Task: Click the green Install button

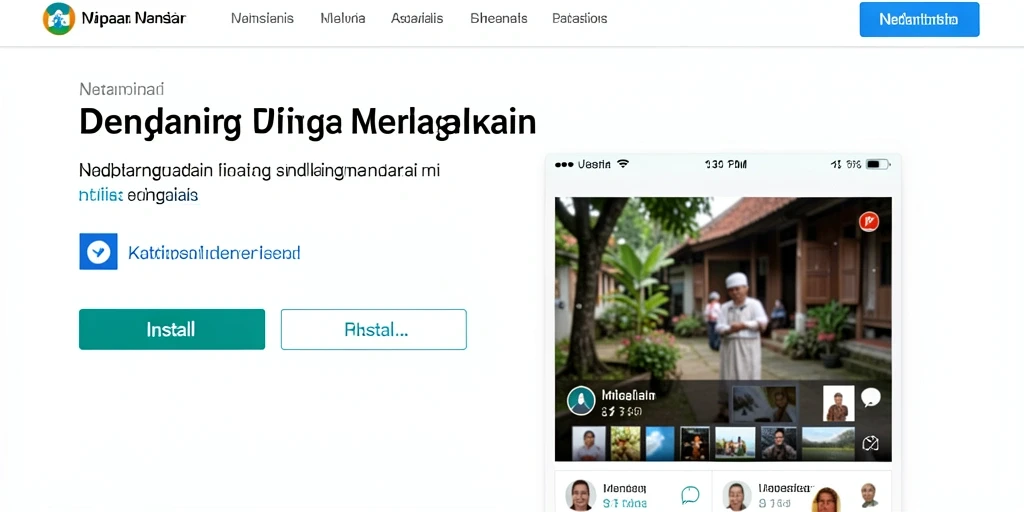Action: 172,329
